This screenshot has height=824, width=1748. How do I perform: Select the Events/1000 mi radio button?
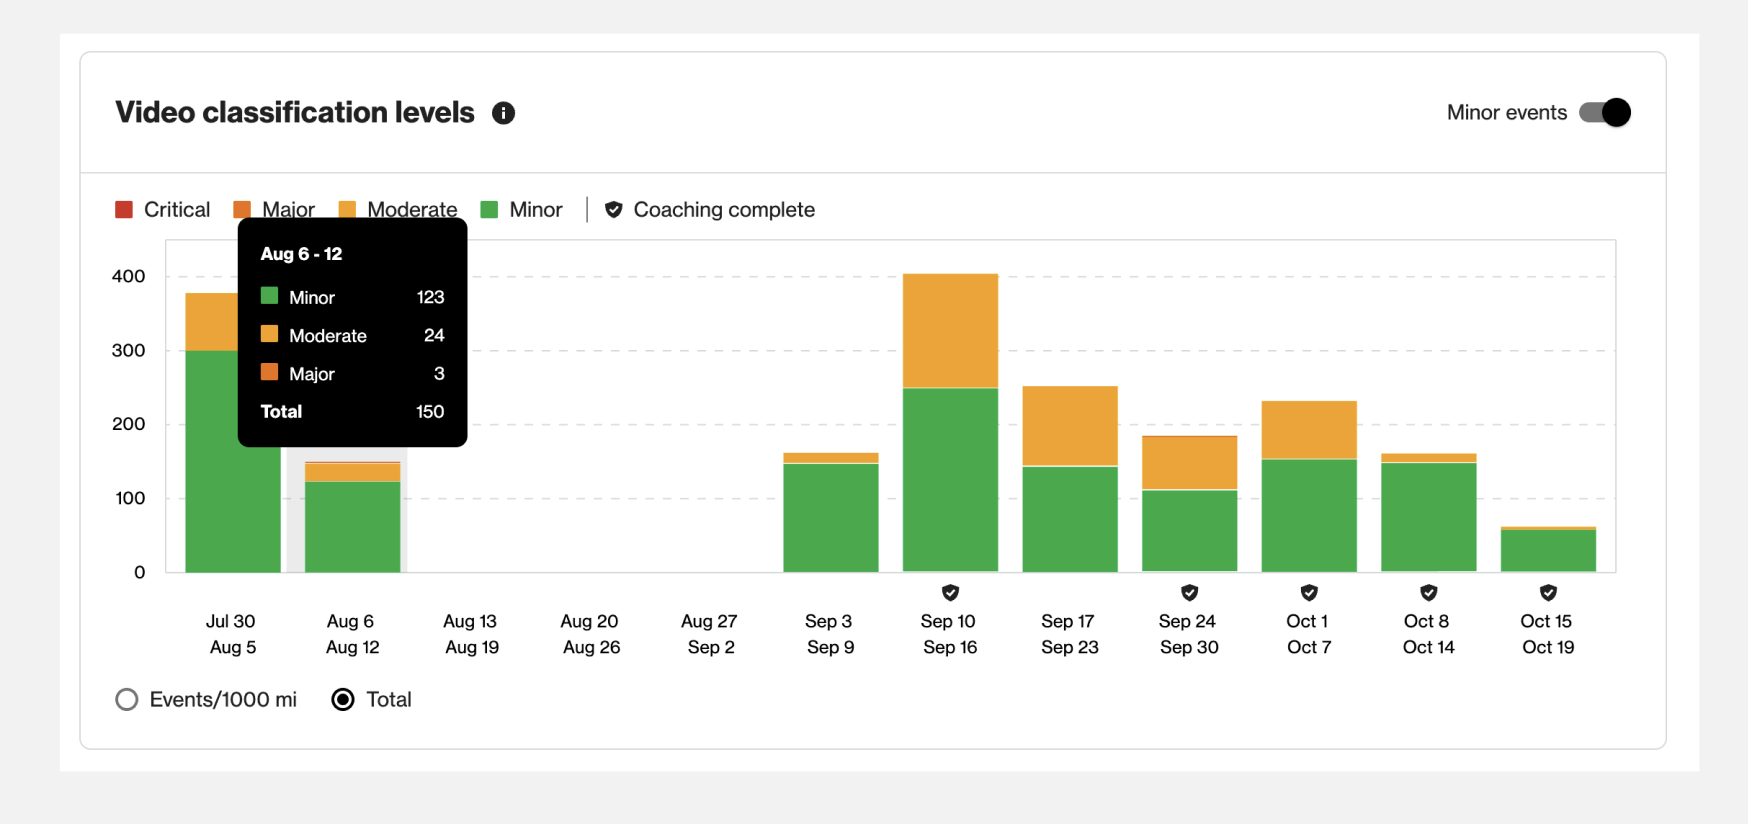127,700
